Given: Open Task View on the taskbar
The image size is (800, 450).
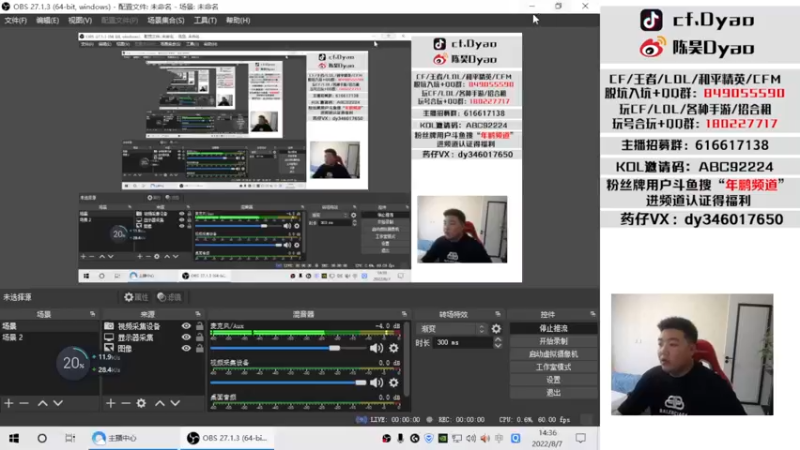Looking at the screenshot, I should tap(70, 438).
